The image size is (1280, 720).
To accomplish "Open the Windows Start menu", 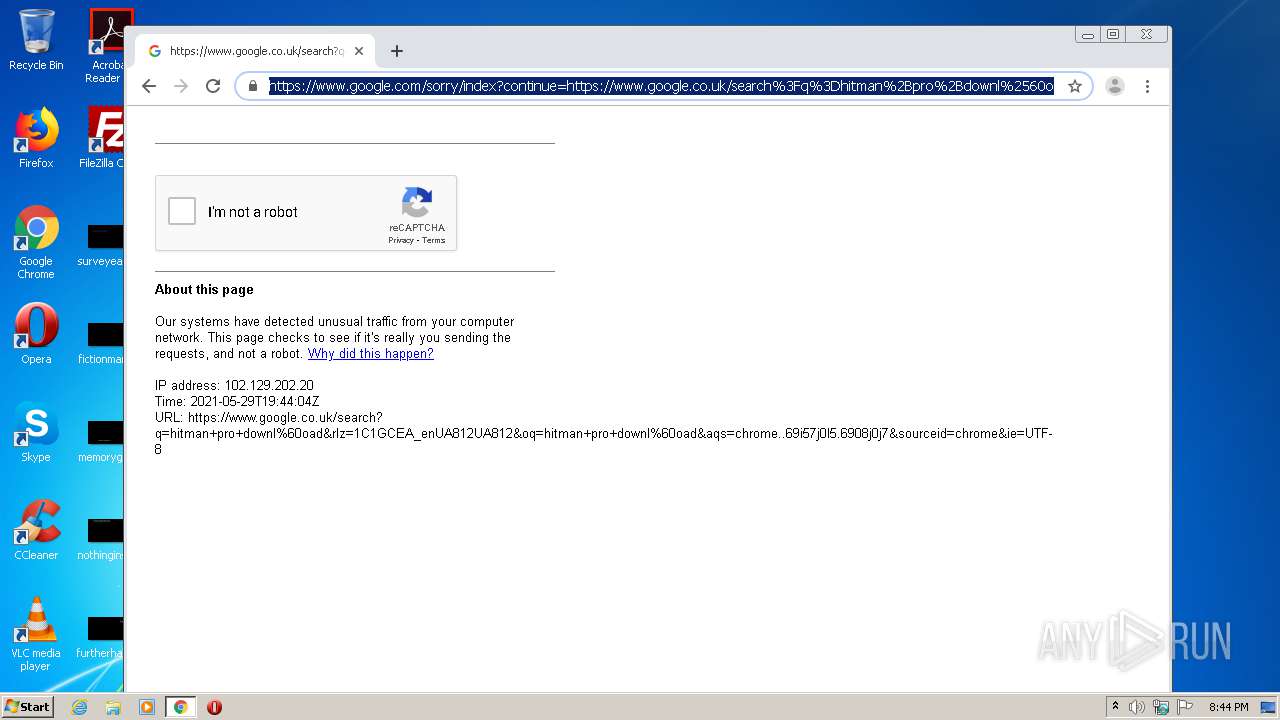I will point(27,706).
